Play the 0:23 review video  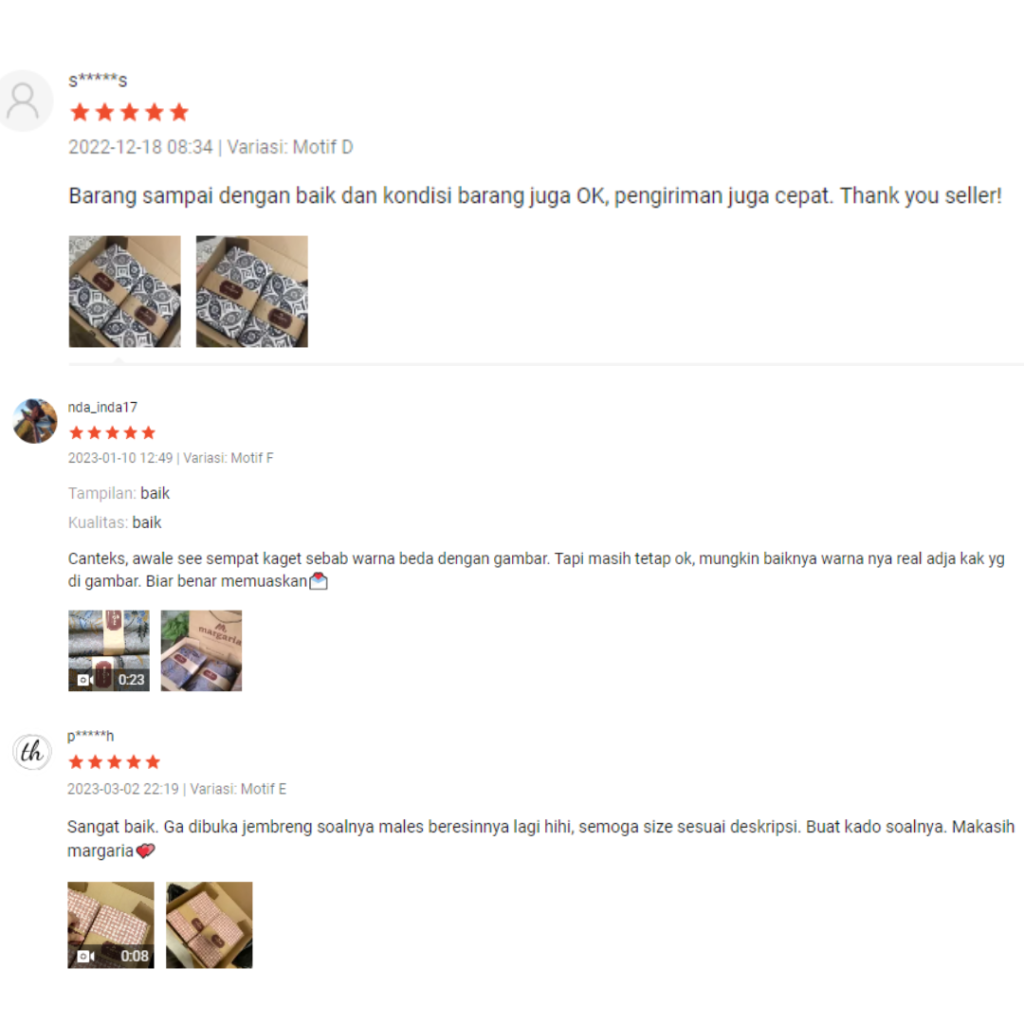pos(109,650)
